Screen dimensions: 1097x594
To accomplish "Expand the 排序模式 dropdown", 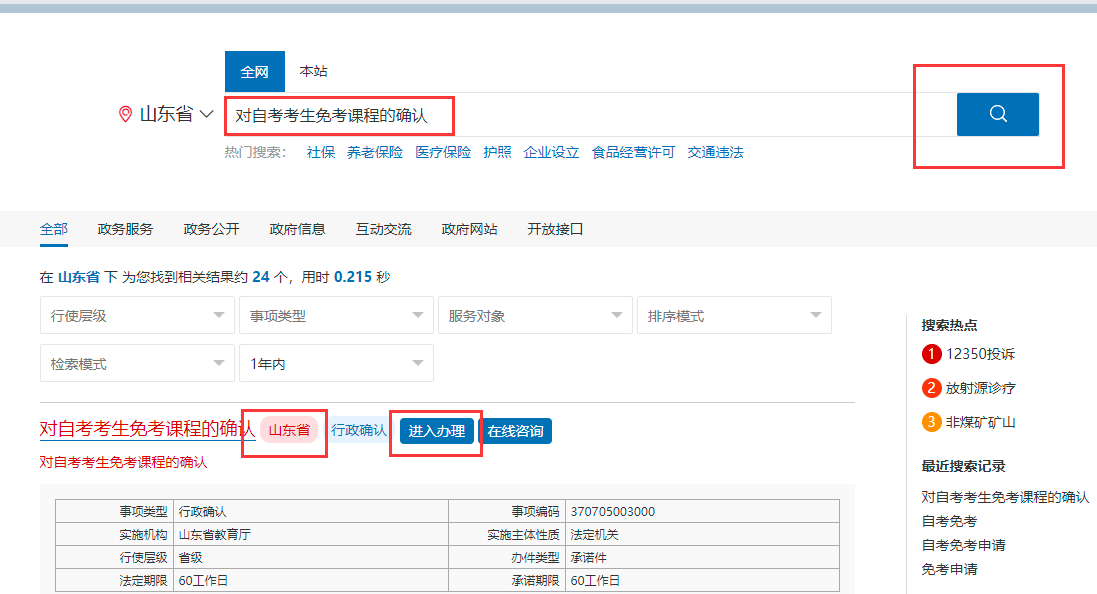I will tap(733, 316).
